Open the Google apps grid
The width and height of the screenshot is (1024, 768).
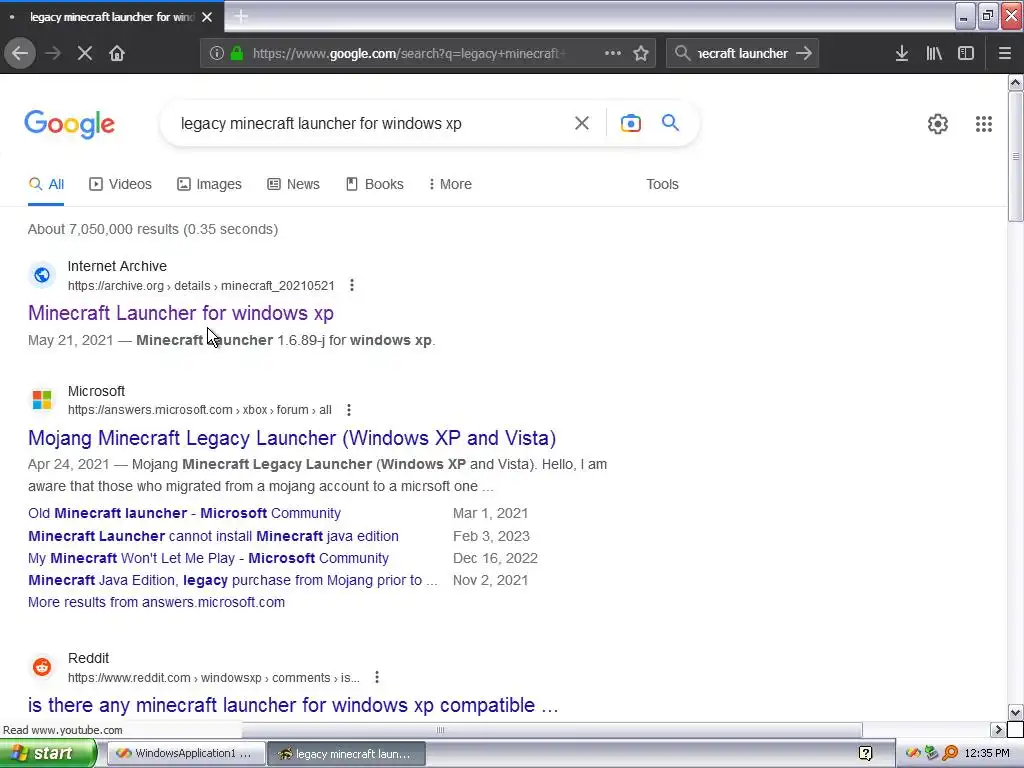click(984, 124)
